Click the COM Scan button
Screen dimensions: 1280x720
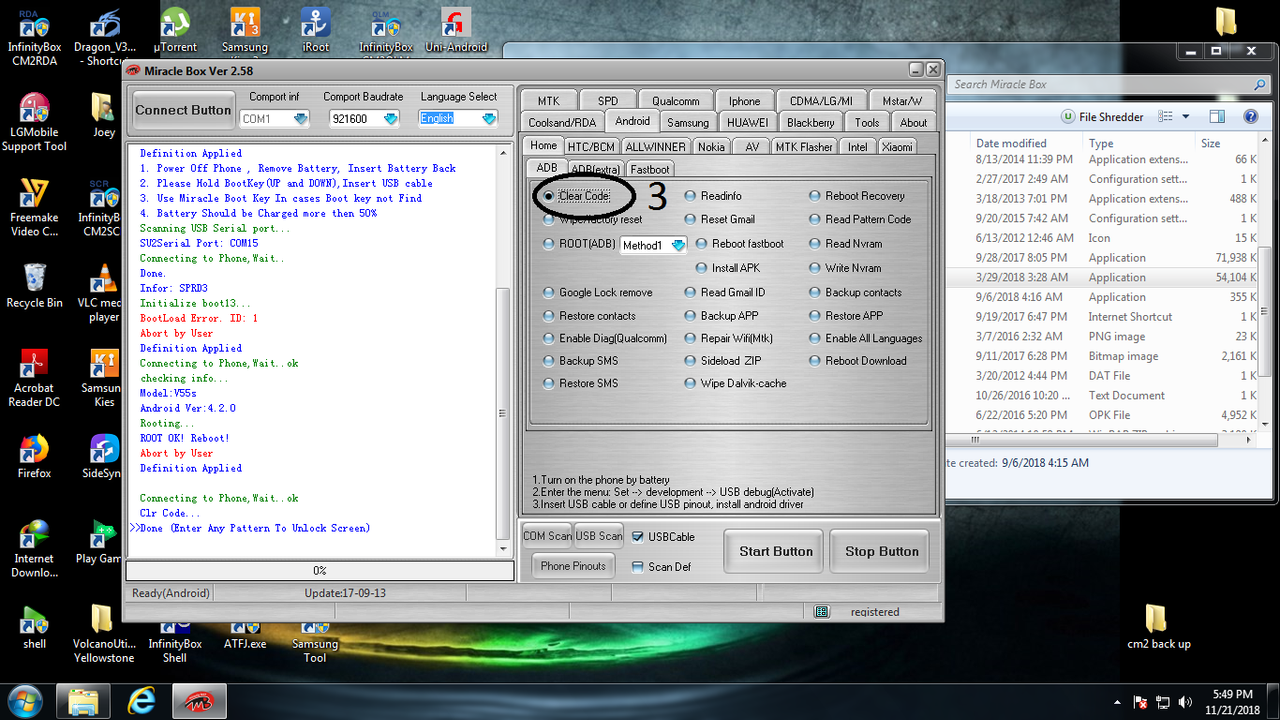coord(547,536)
